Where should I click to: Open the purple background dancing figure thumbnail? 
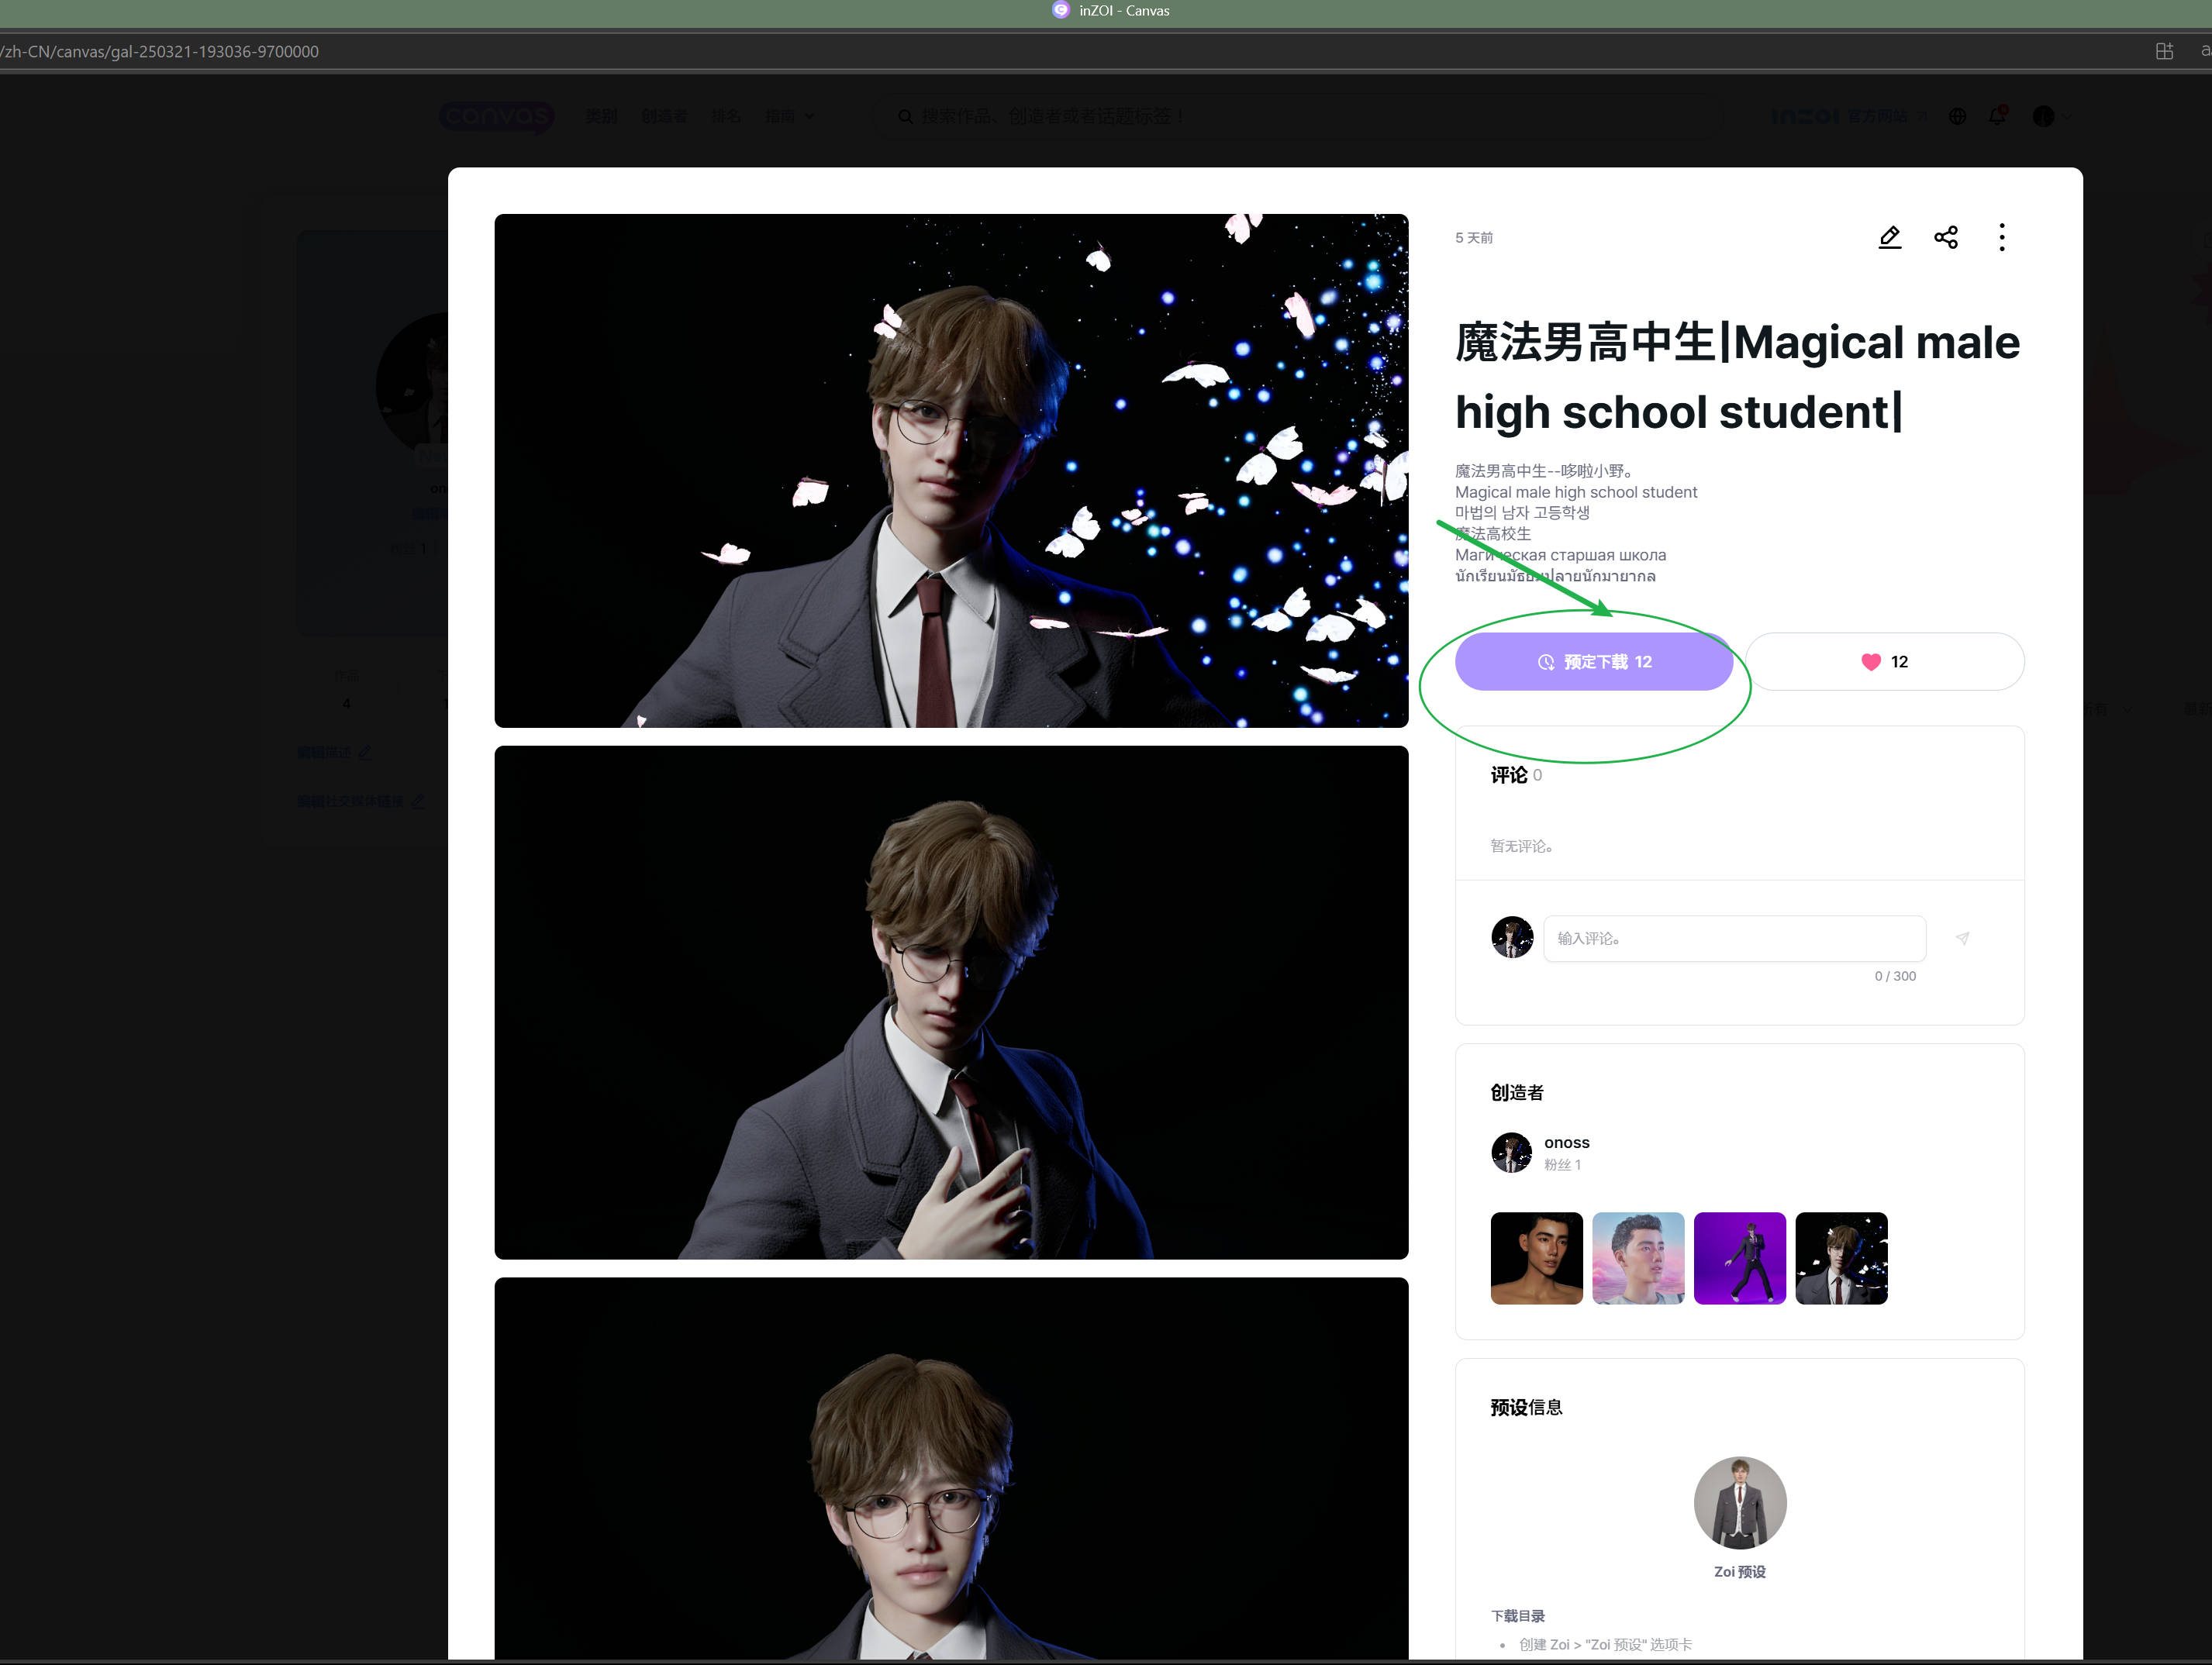click(1739, 1258)
